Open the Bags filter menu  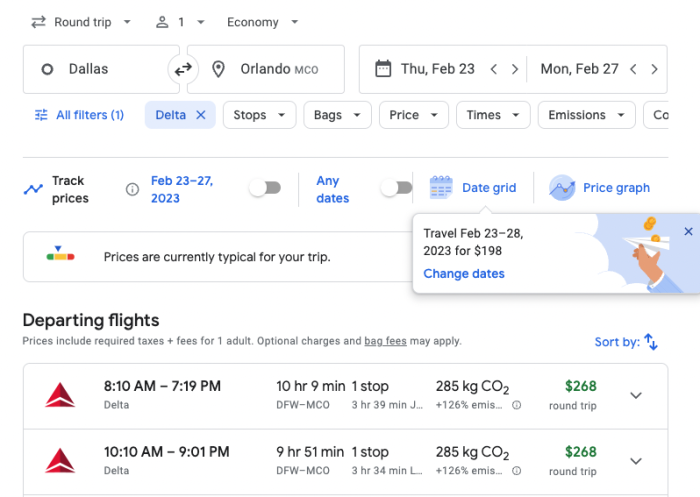point(337,115)
